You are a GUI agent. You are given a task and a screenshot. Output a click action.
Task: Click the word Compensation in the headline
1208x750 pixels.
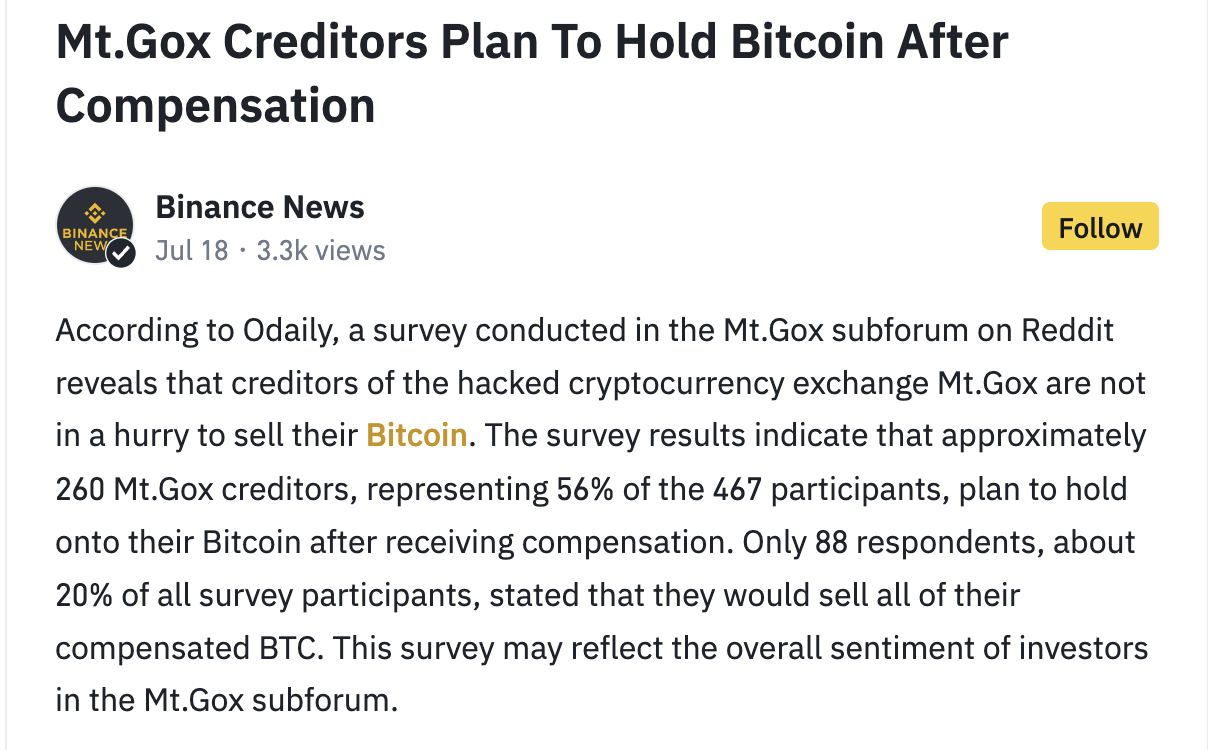click(x=216, y=105)
